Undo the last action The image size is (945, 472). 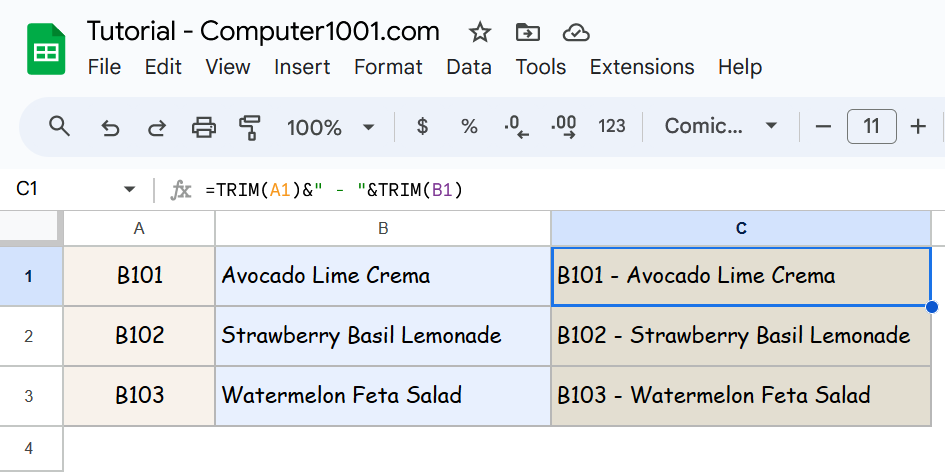pyautogui.click(x=110, y=127)
